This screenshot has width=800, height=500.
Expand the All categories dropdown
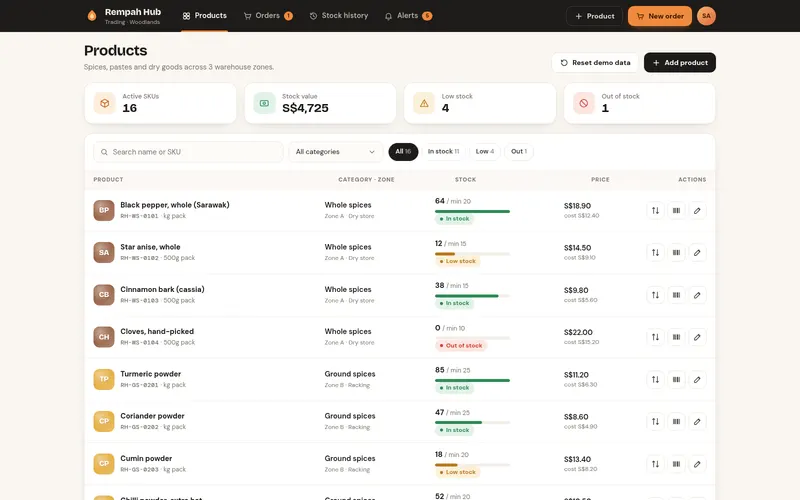pos(335,152)
